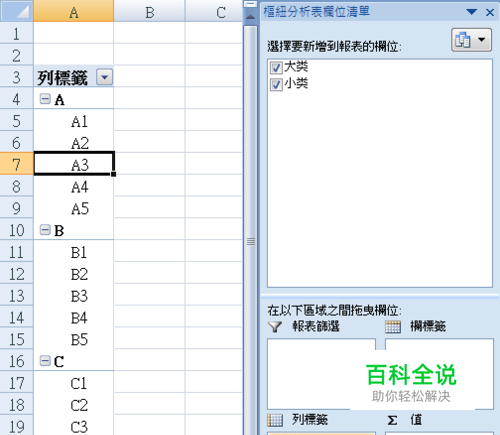500x435 pixels.
Task: Select row 3 header
Action: point(16,77)
